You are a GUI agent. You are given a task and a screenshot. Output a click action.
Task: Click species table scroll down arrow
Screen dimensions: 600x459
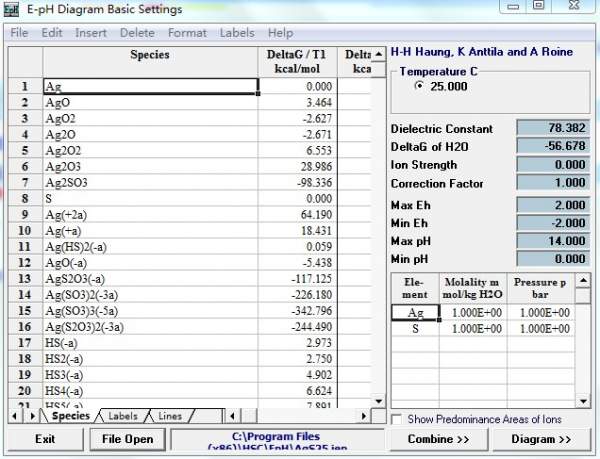pyautogui.click(x=378, y=401)
